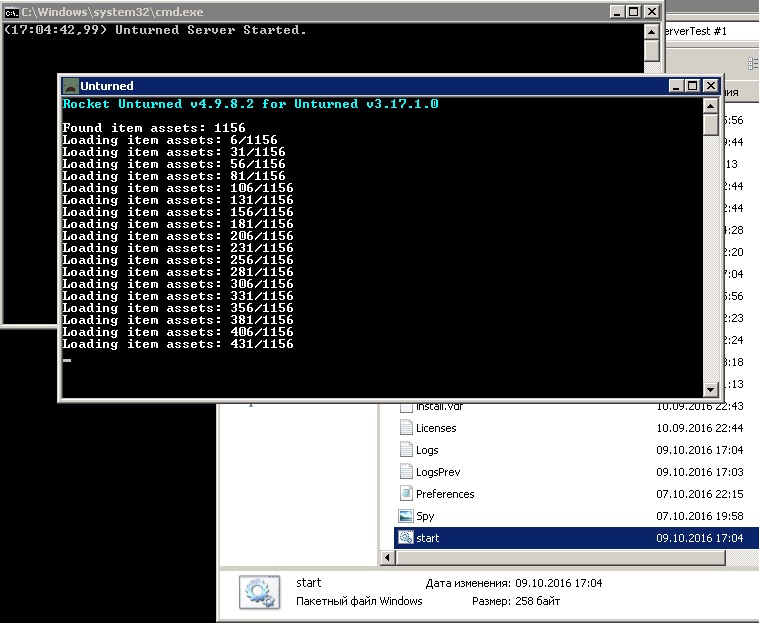Click Spy date 07.10.2016 19:58
This screenshot has height=623, width=759.
click(x=699, y=516)
